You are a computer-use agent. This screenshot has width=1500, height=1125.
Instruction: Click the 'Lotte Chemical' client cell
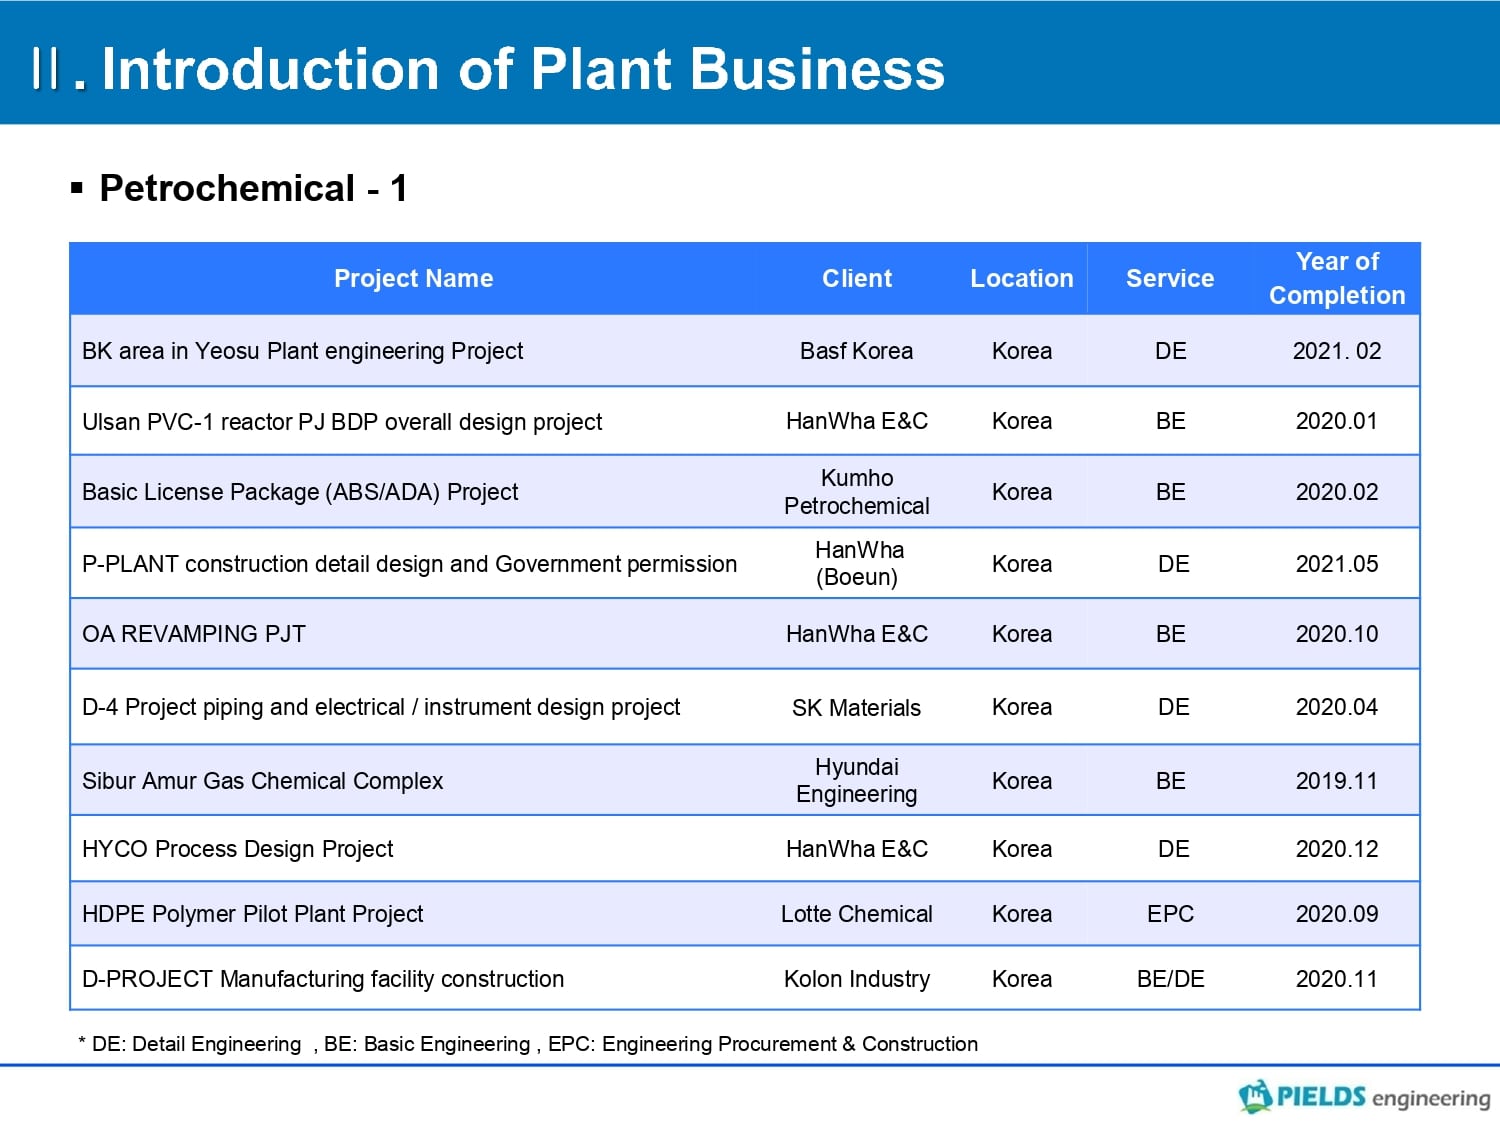(x=857, y=914)
